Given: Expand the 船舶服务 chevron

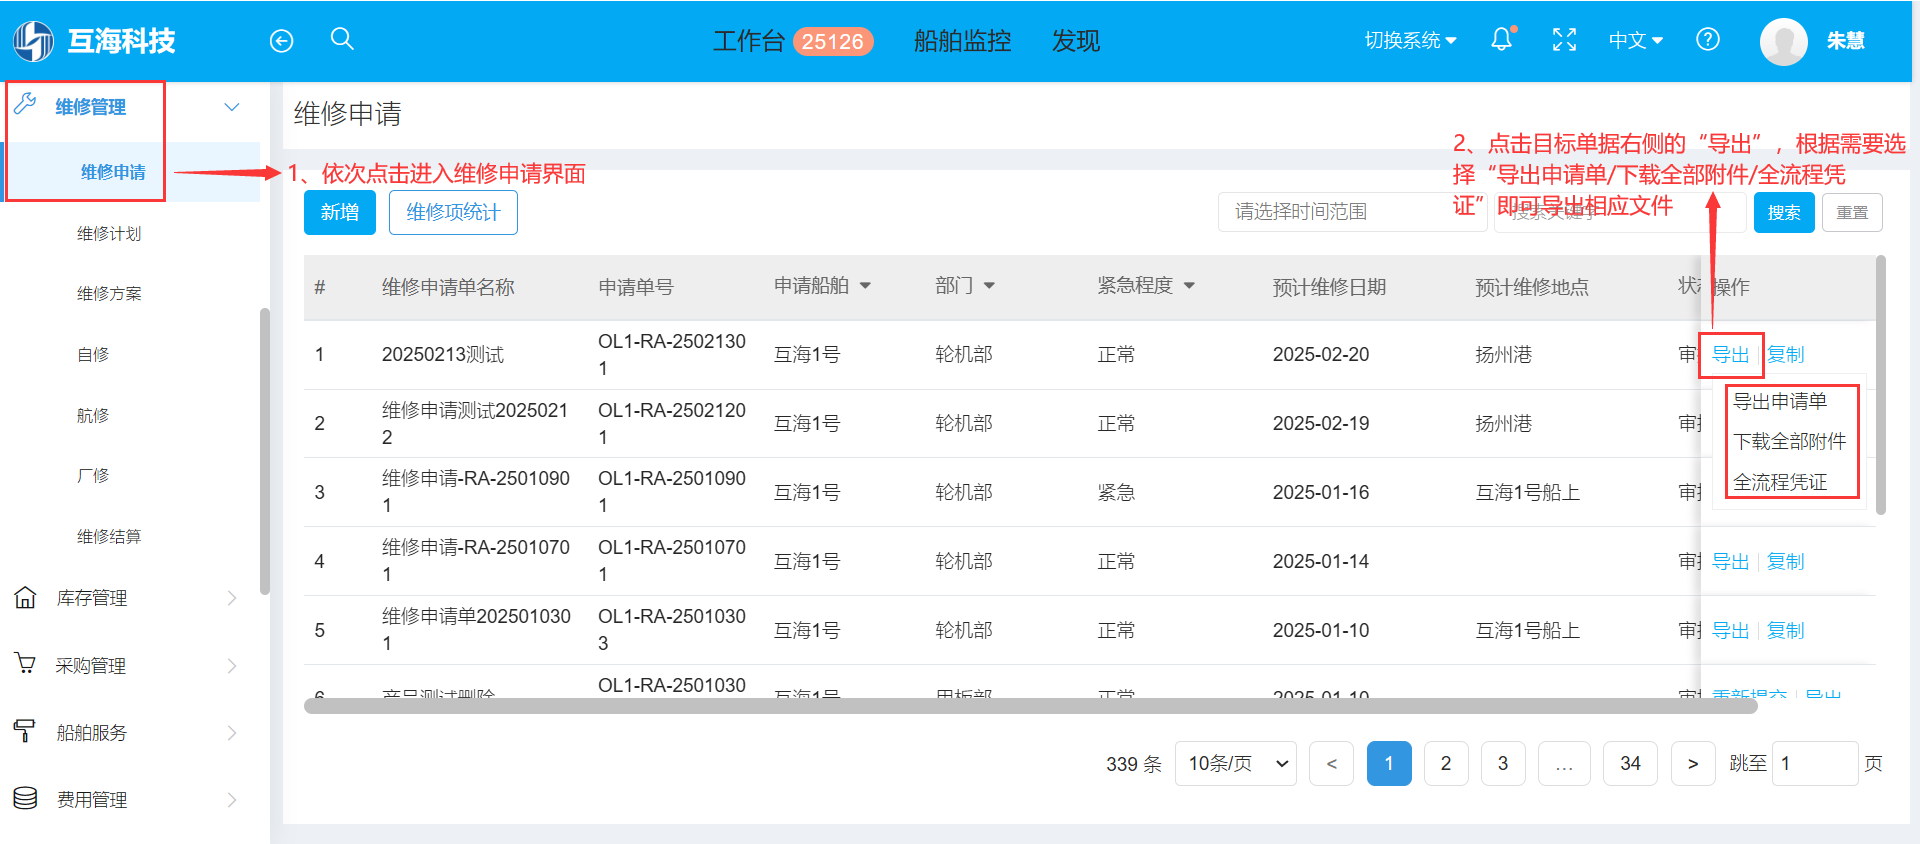Looking at the screenshot, I should click(x=232, y=733).
